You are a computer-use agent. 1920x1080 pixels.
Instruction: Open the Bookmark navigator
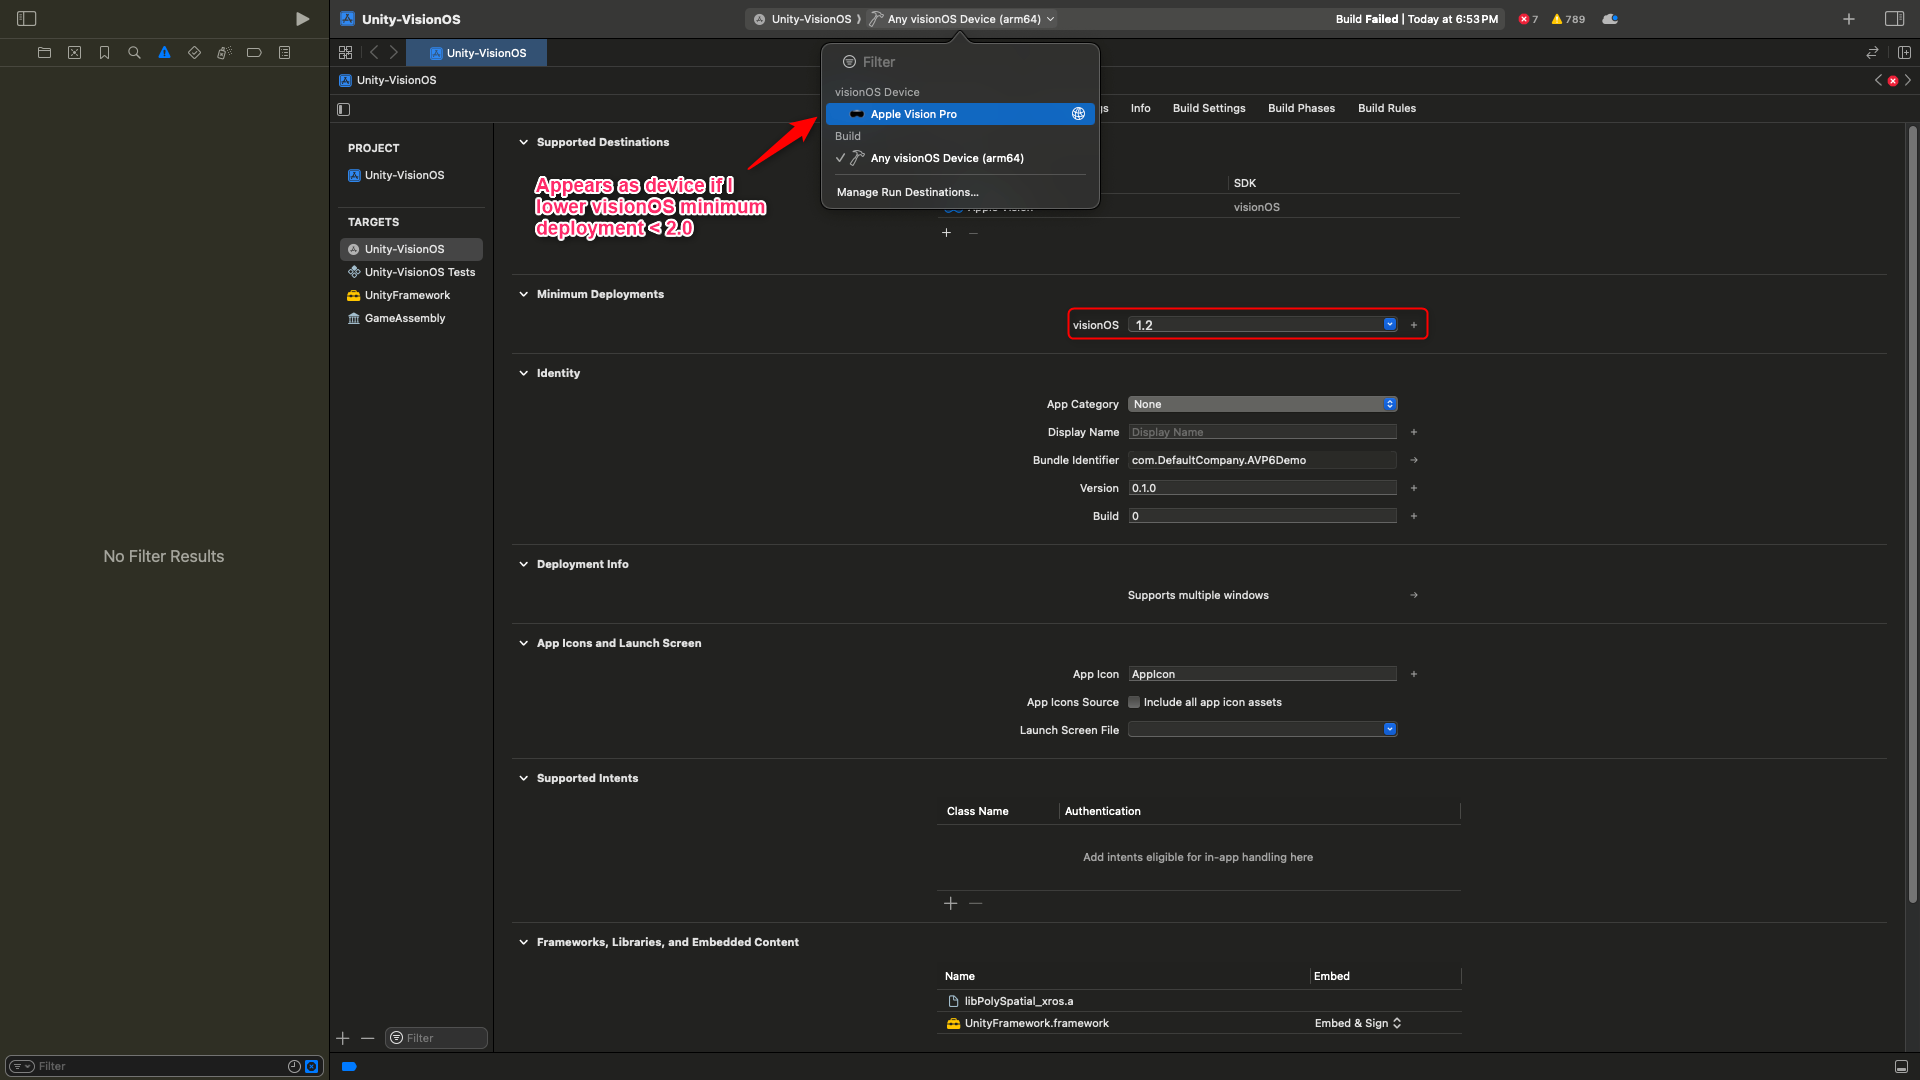pos(104,53)
